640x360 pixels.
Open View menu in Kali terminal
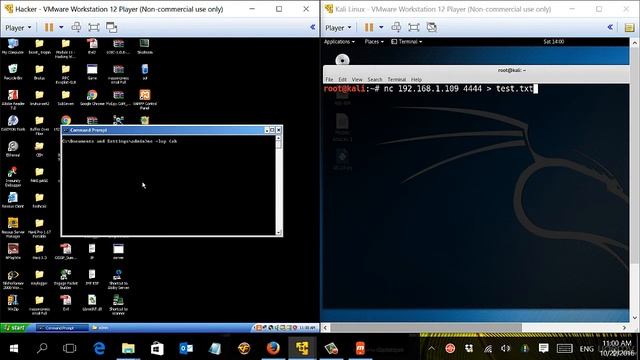(357, 79)
